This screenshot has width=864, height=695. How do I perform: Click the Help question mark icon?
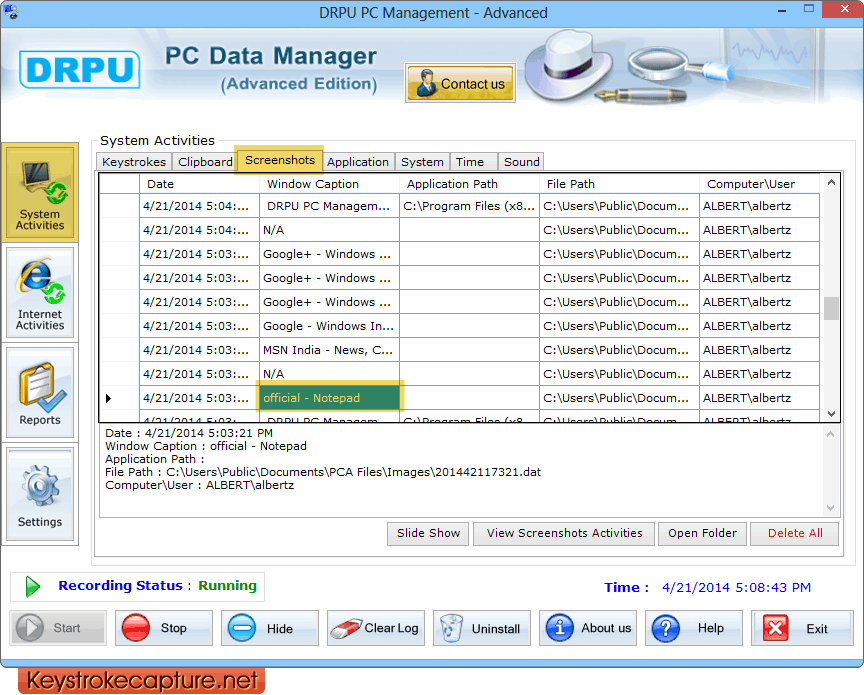666,628
